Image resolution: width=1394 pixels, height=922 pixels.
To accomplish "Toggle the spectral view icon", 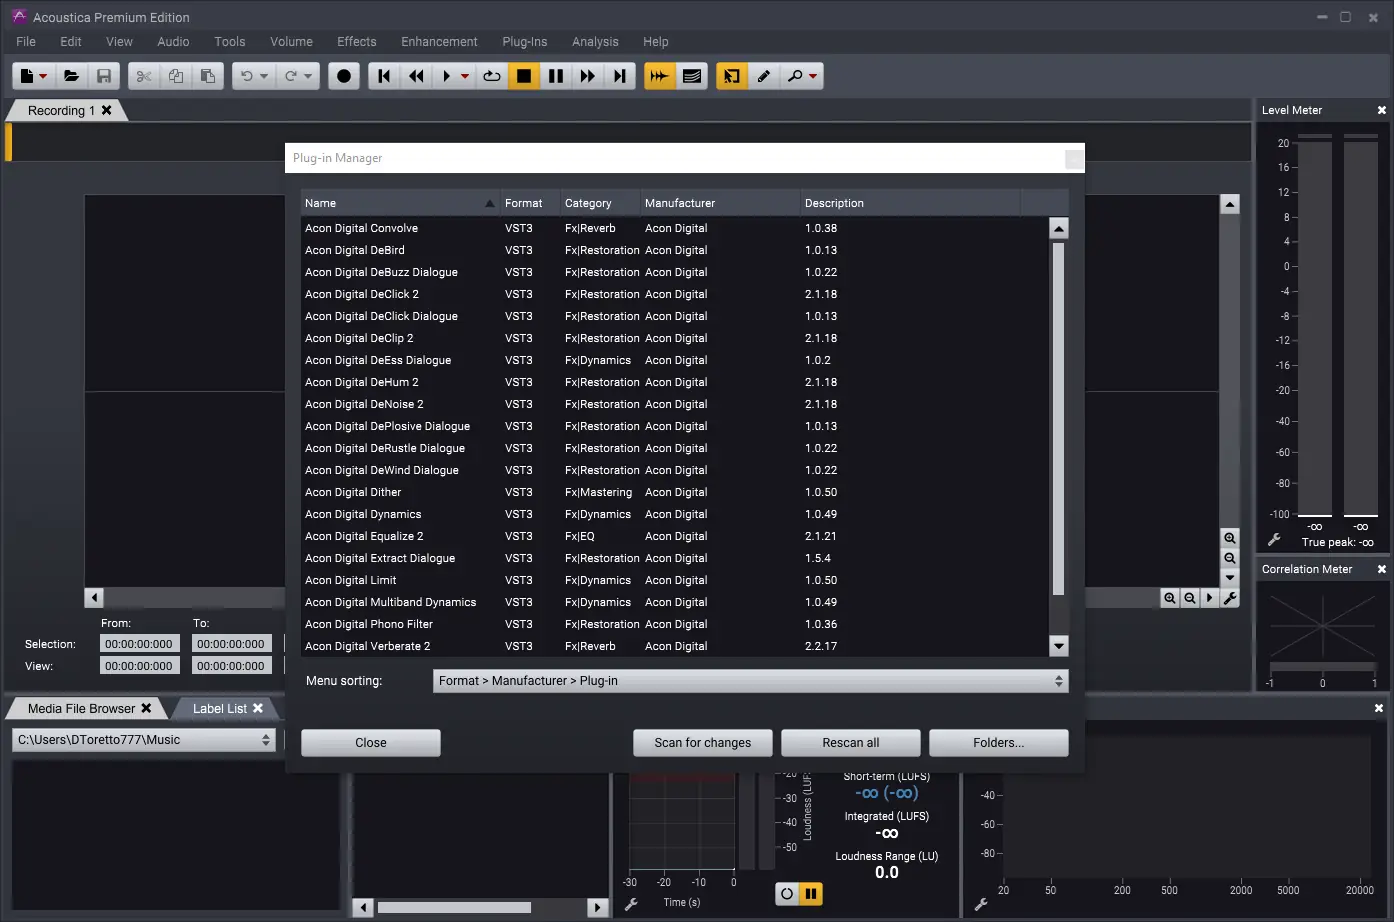I will point(692,76).
